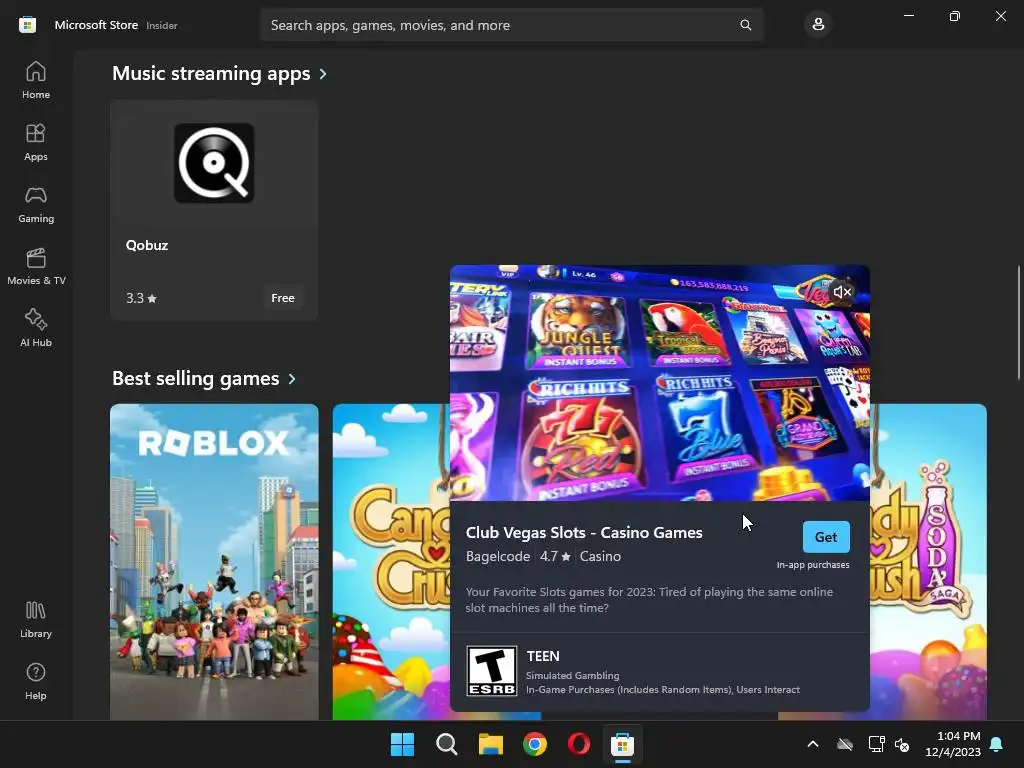Image resolution: width=1024 pixels, height=768 pixels.
Task: Click the search magnifier icon in search box
Action: point(745,25)
